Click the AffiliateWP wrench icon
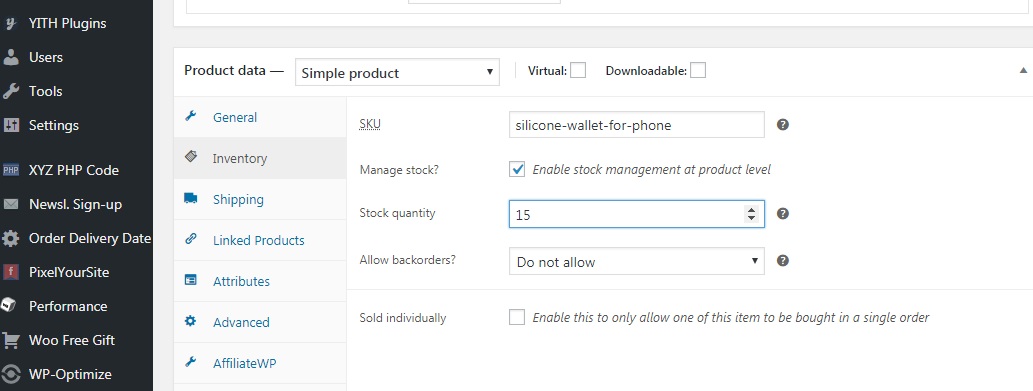This screenshot has width=1033, height=391. pos(190,362)
